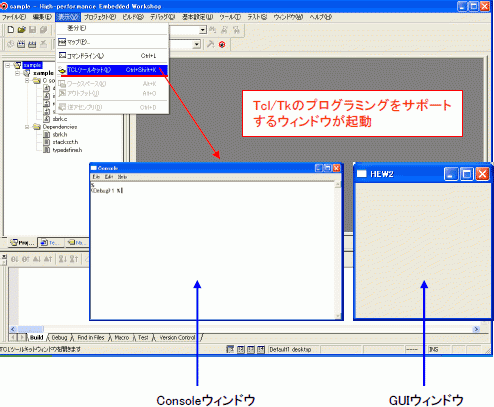The width and height of the screenshot is (494, 407).
Task: Switch to the Version Control tab
Action: (x=177, y=338)
